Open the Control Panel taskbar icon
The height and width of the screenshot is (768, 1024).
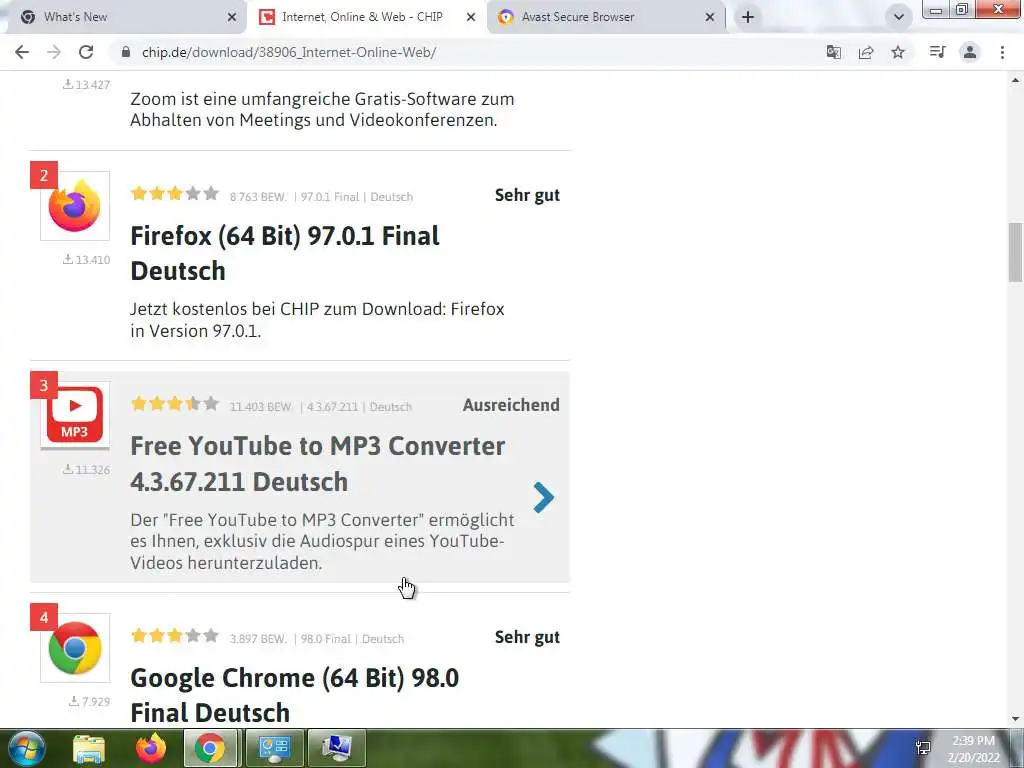pyautogui.click(x=274, y=748)
